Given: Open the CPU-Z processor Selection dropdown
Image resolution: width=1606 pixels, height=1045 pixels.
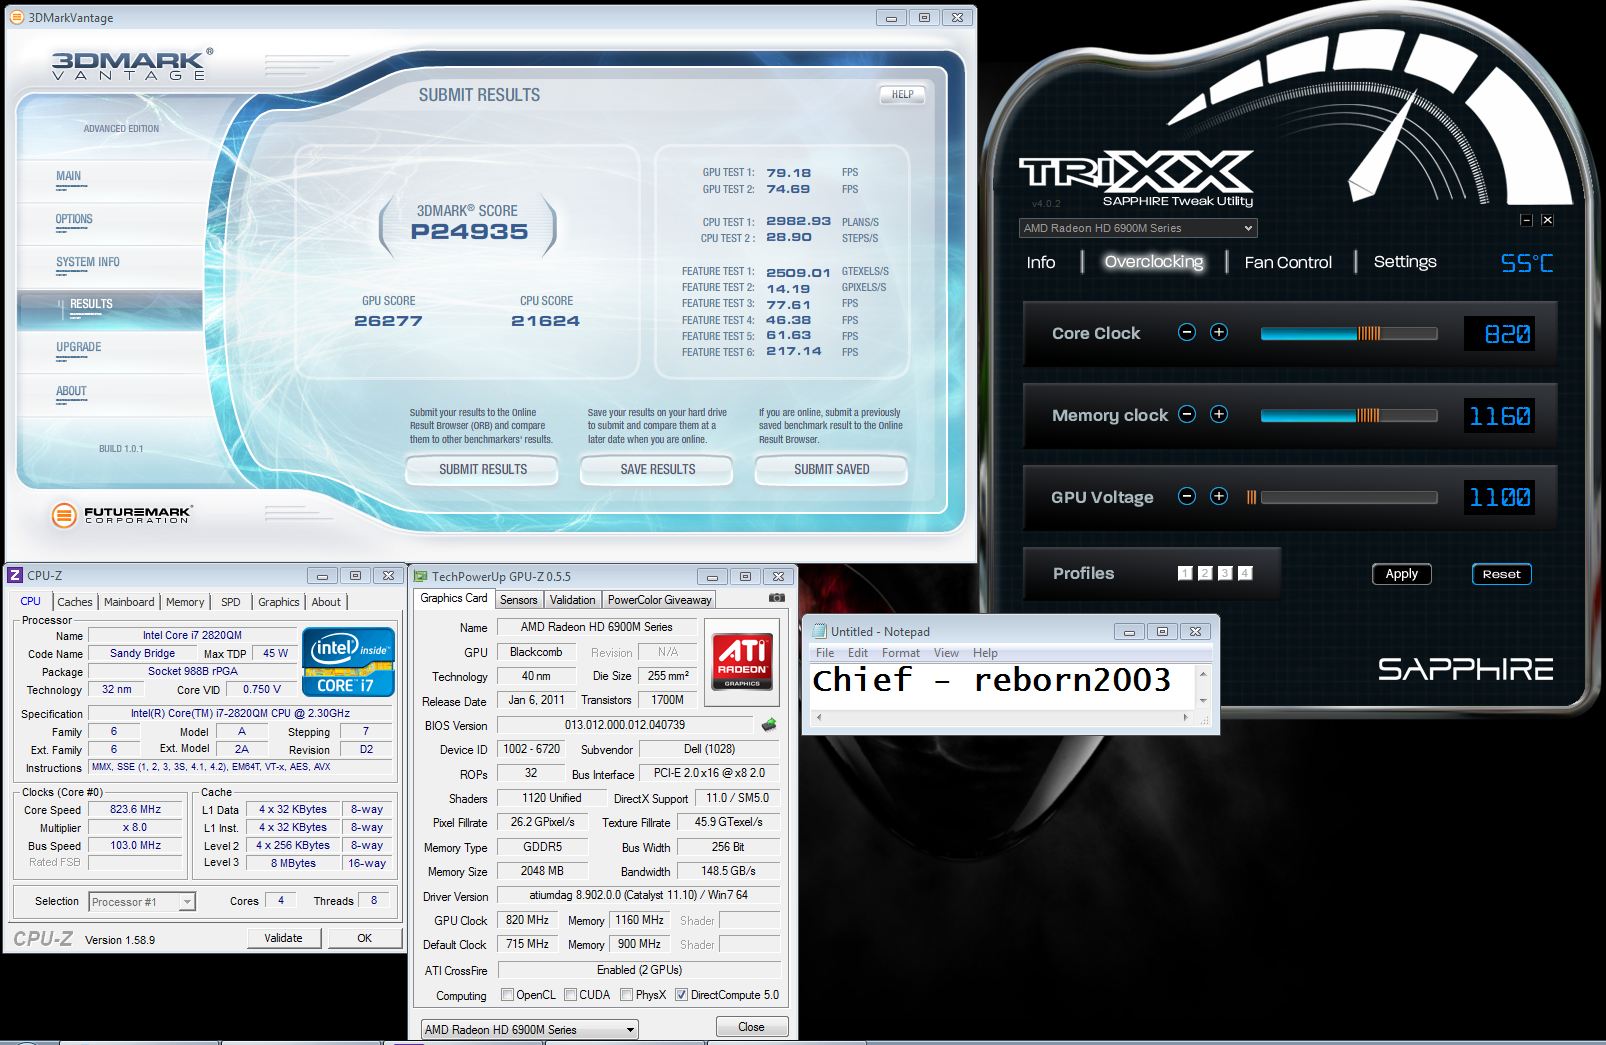Looking at the screenshot, I should point(142,902).
